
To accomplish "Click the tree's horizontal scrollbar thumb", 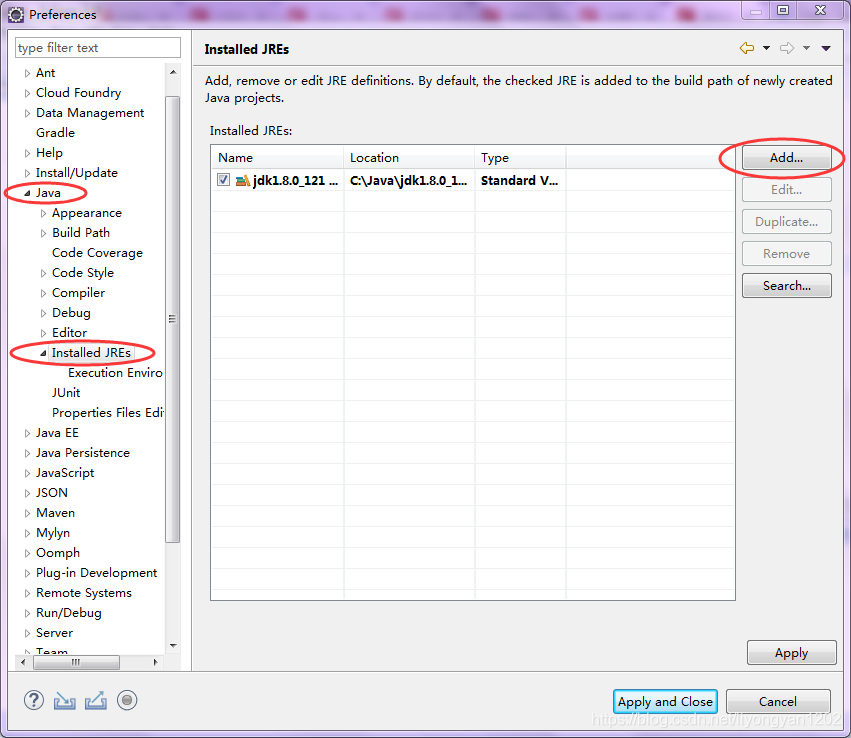I will 76,662.
